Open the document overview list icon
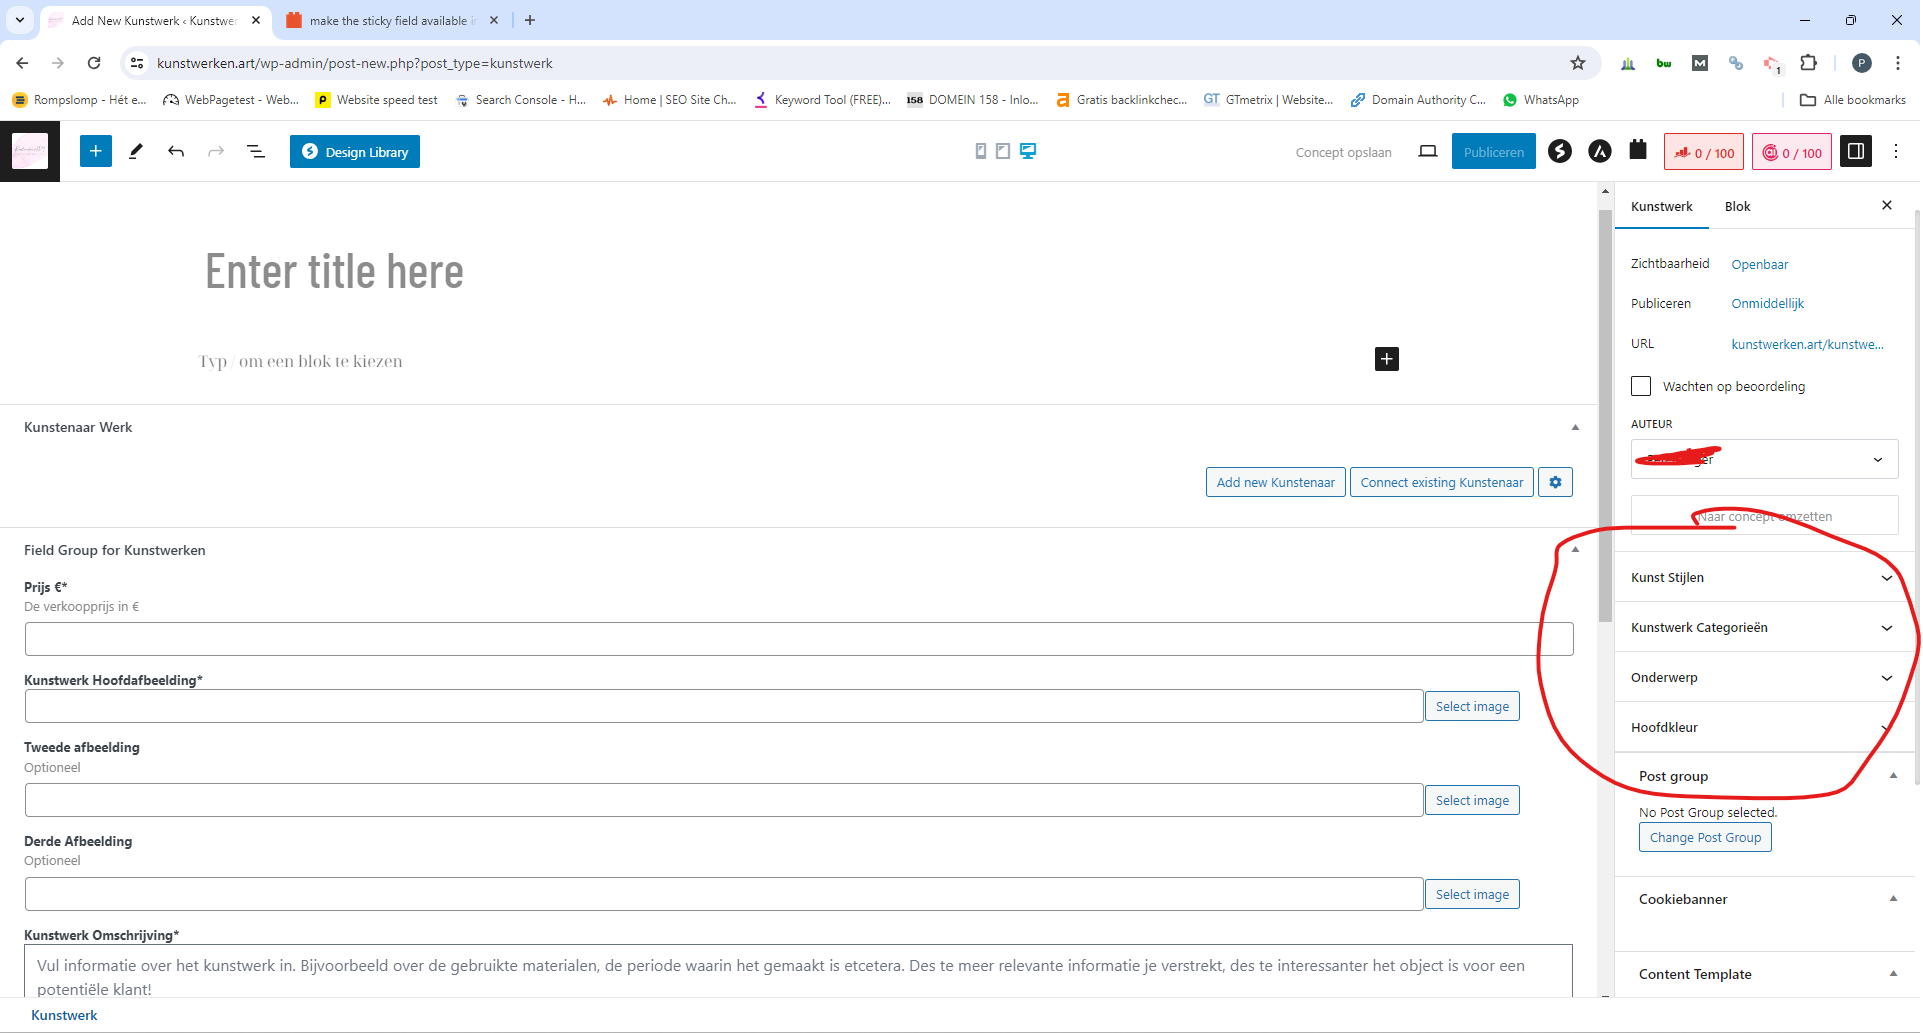 256,151
